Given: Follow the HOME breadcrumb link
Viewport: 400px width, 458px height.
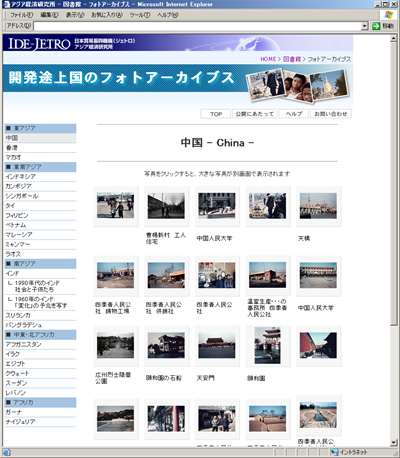Looking at the screenshot, I should 268,59.
